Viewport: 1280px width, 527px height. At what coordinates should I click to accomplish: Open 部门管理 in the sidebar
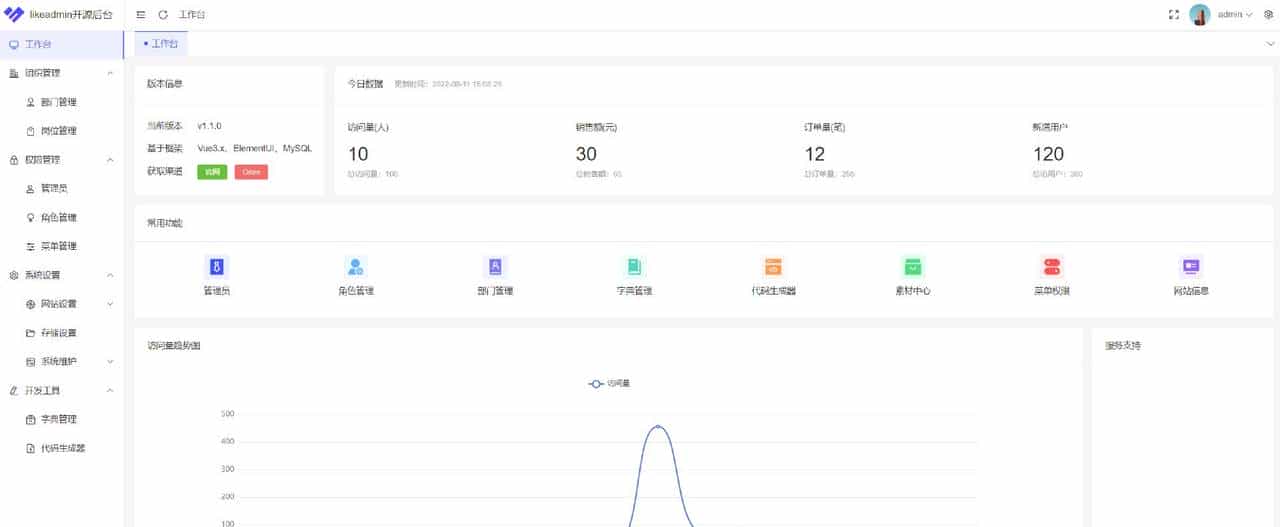62,102
